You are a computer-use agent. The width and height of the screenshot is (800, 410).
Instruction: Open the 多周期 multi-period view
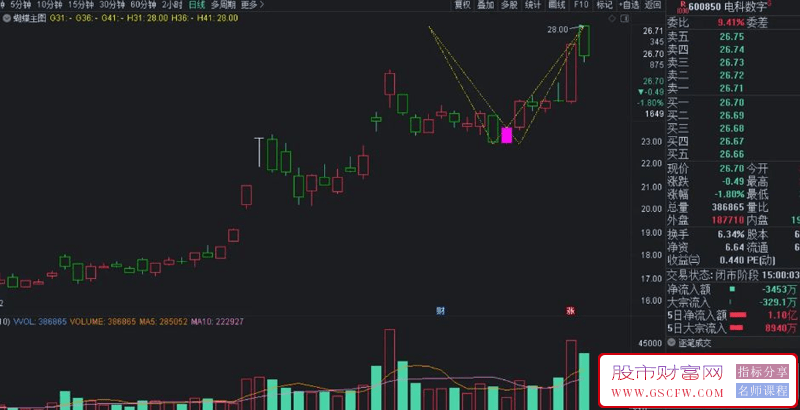tap(223, 5)
